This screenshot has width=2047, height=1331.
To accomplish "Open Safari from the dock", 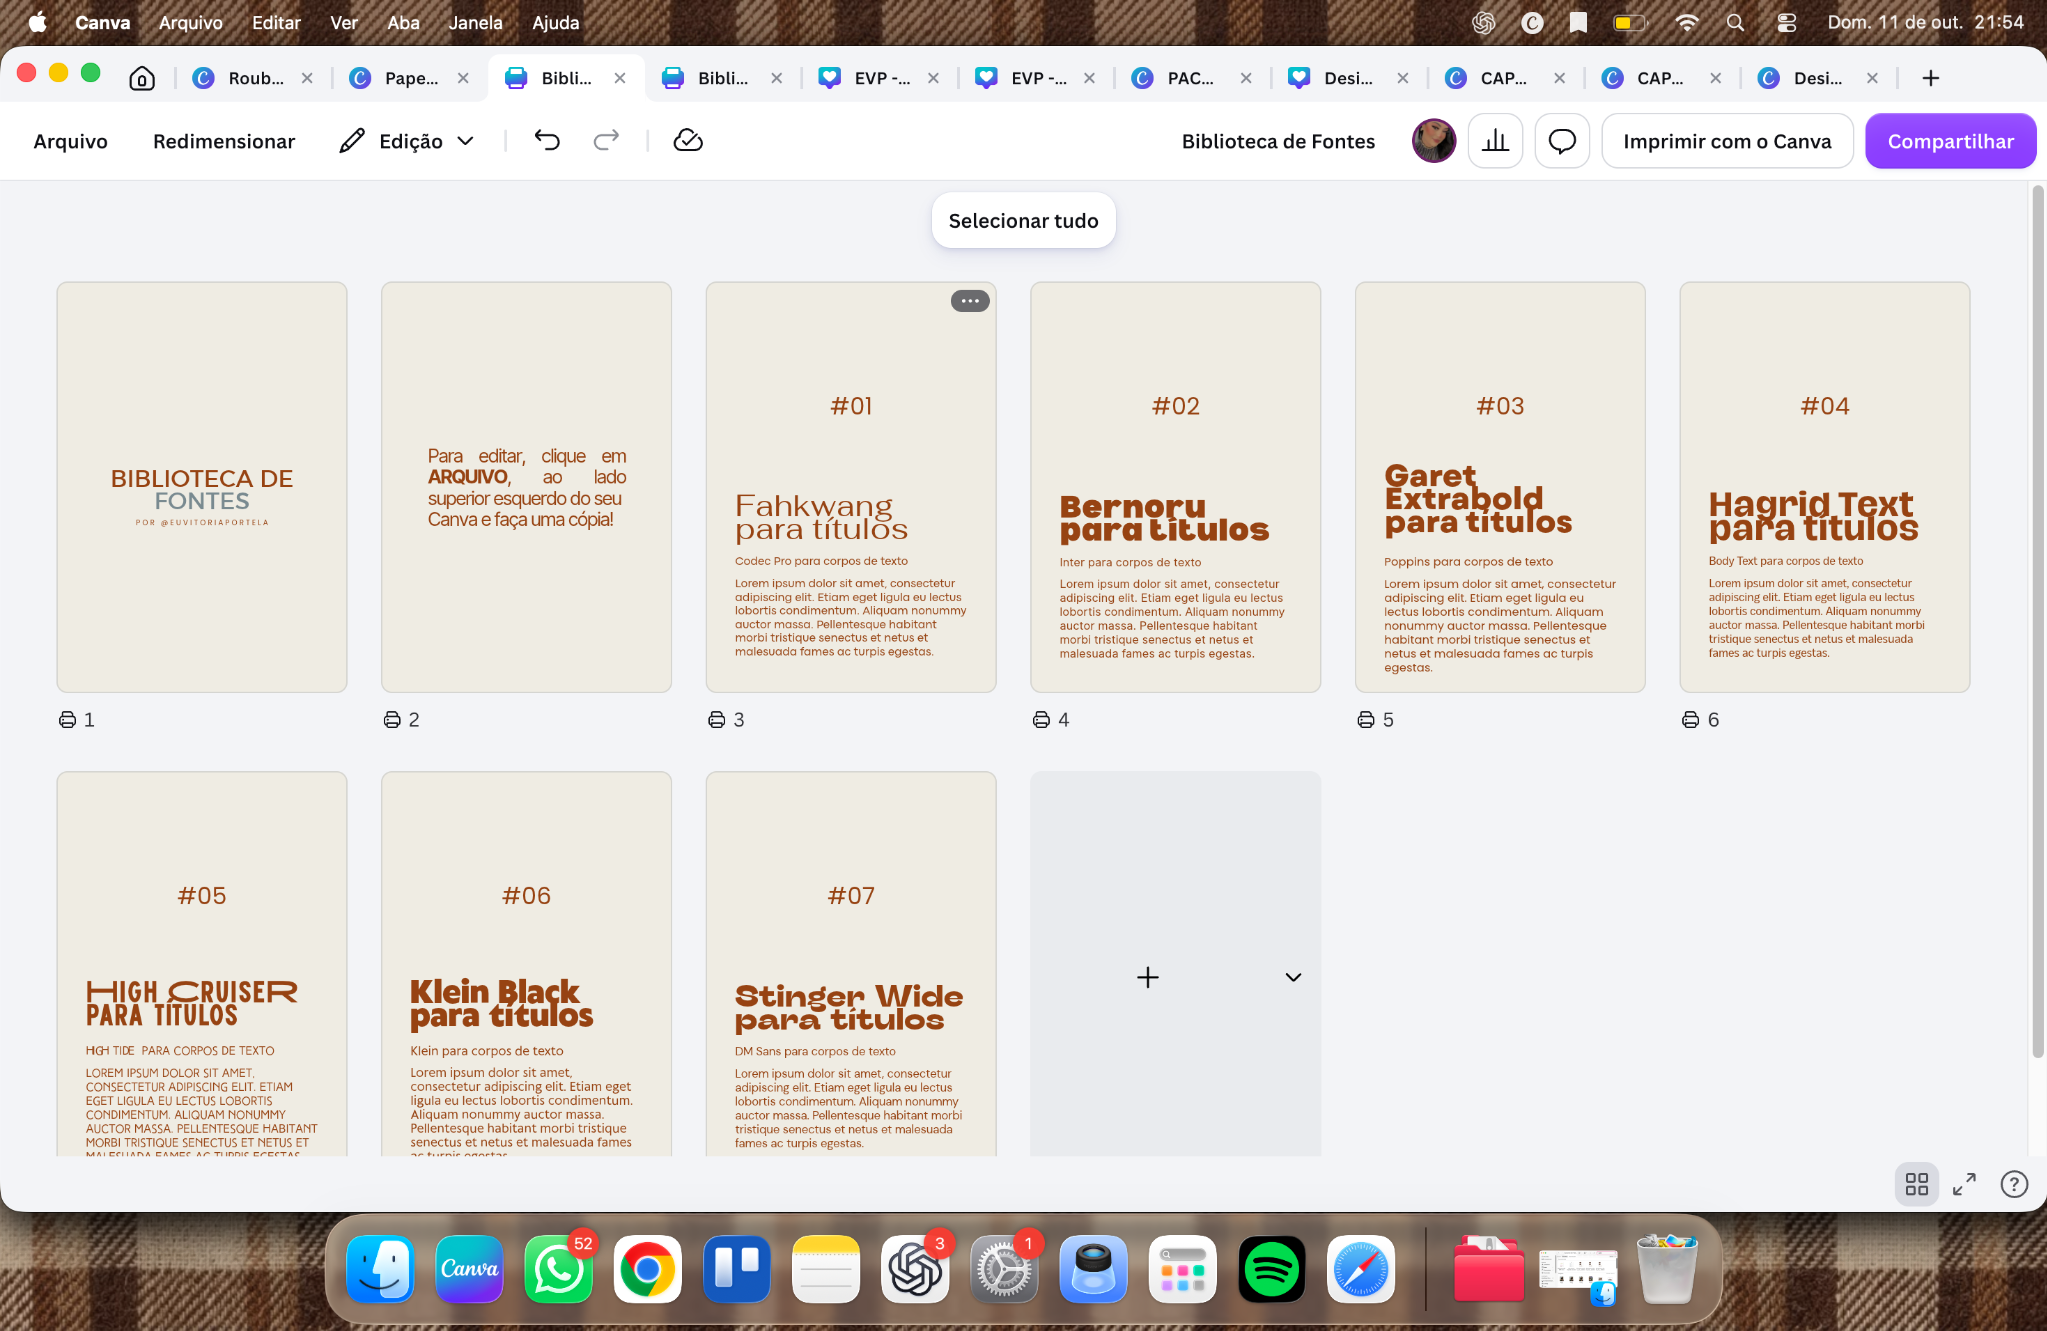I will [x=1360, y=1270].
